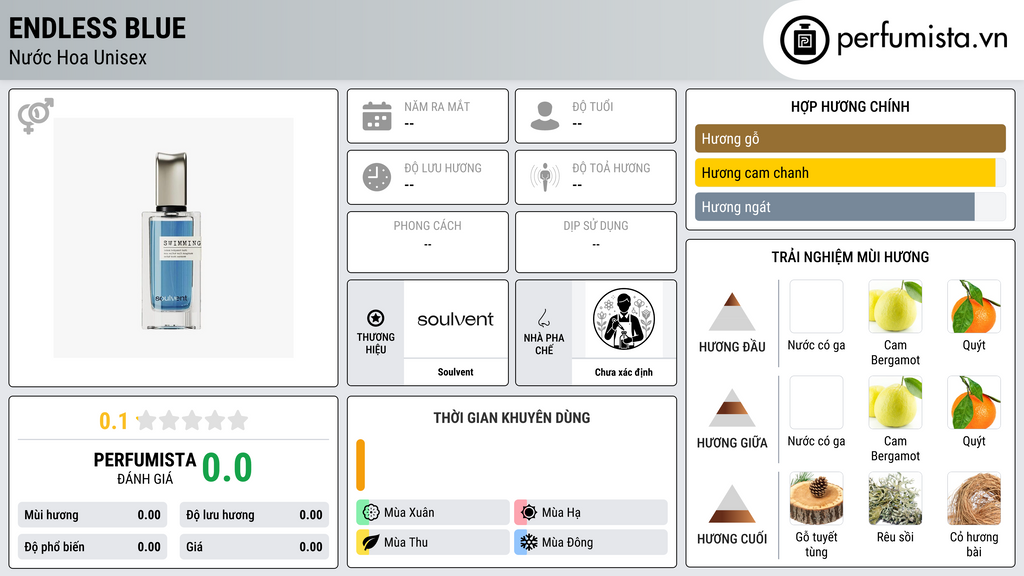Click the star badge Thương Hiệu icon
The width and height of the screenshot is (1024, 576).
(376, 318)
